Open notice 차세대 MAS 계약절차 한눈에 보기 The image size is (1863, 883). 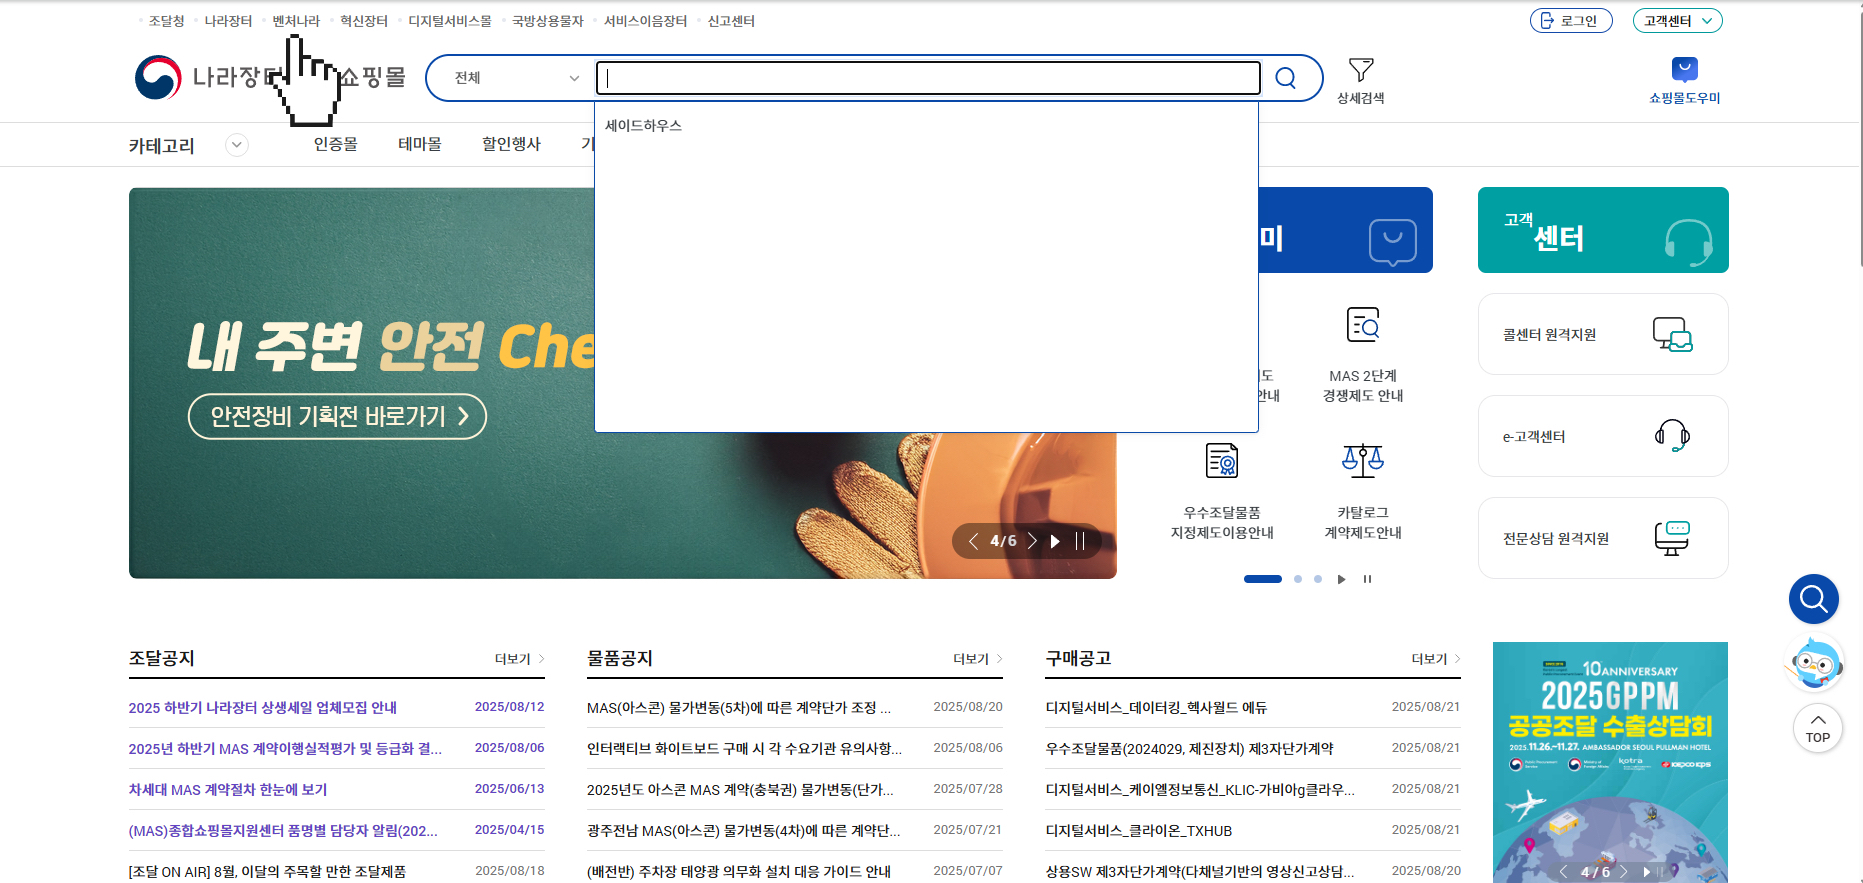point(227,790)
